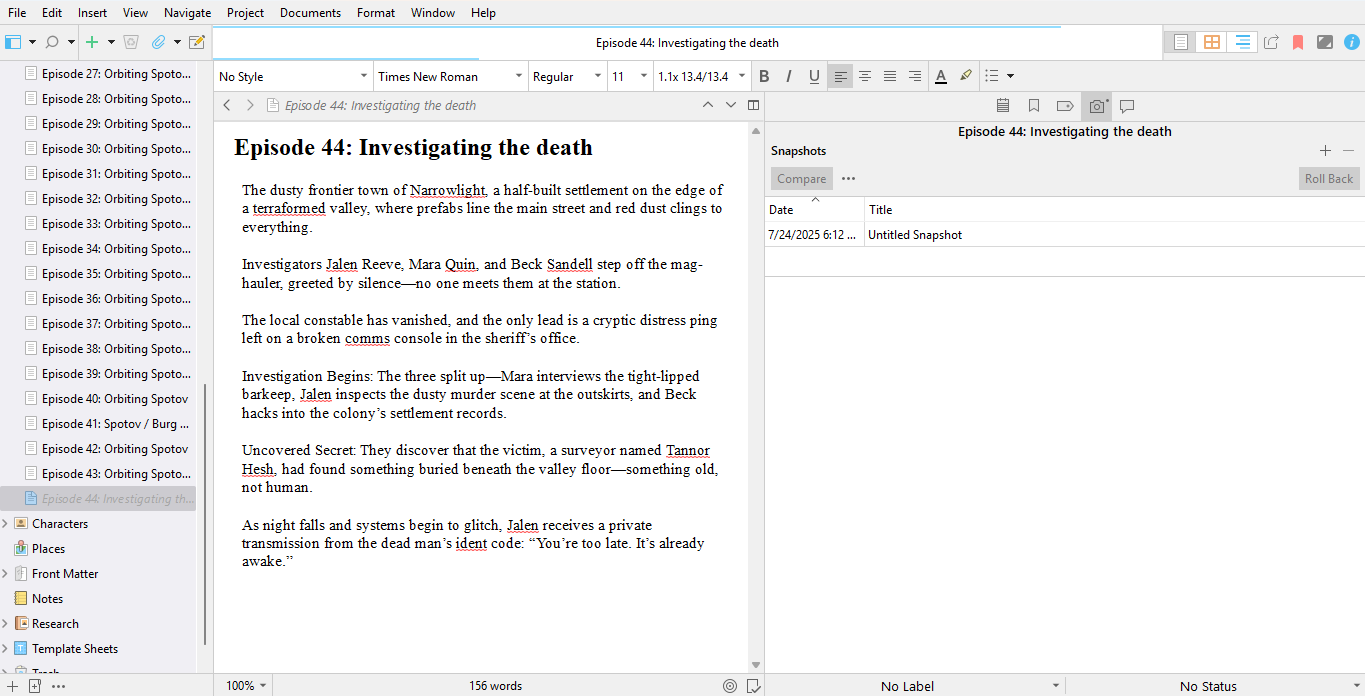Open the Documents menu
1365x696 pixels.
pos(310,13)
